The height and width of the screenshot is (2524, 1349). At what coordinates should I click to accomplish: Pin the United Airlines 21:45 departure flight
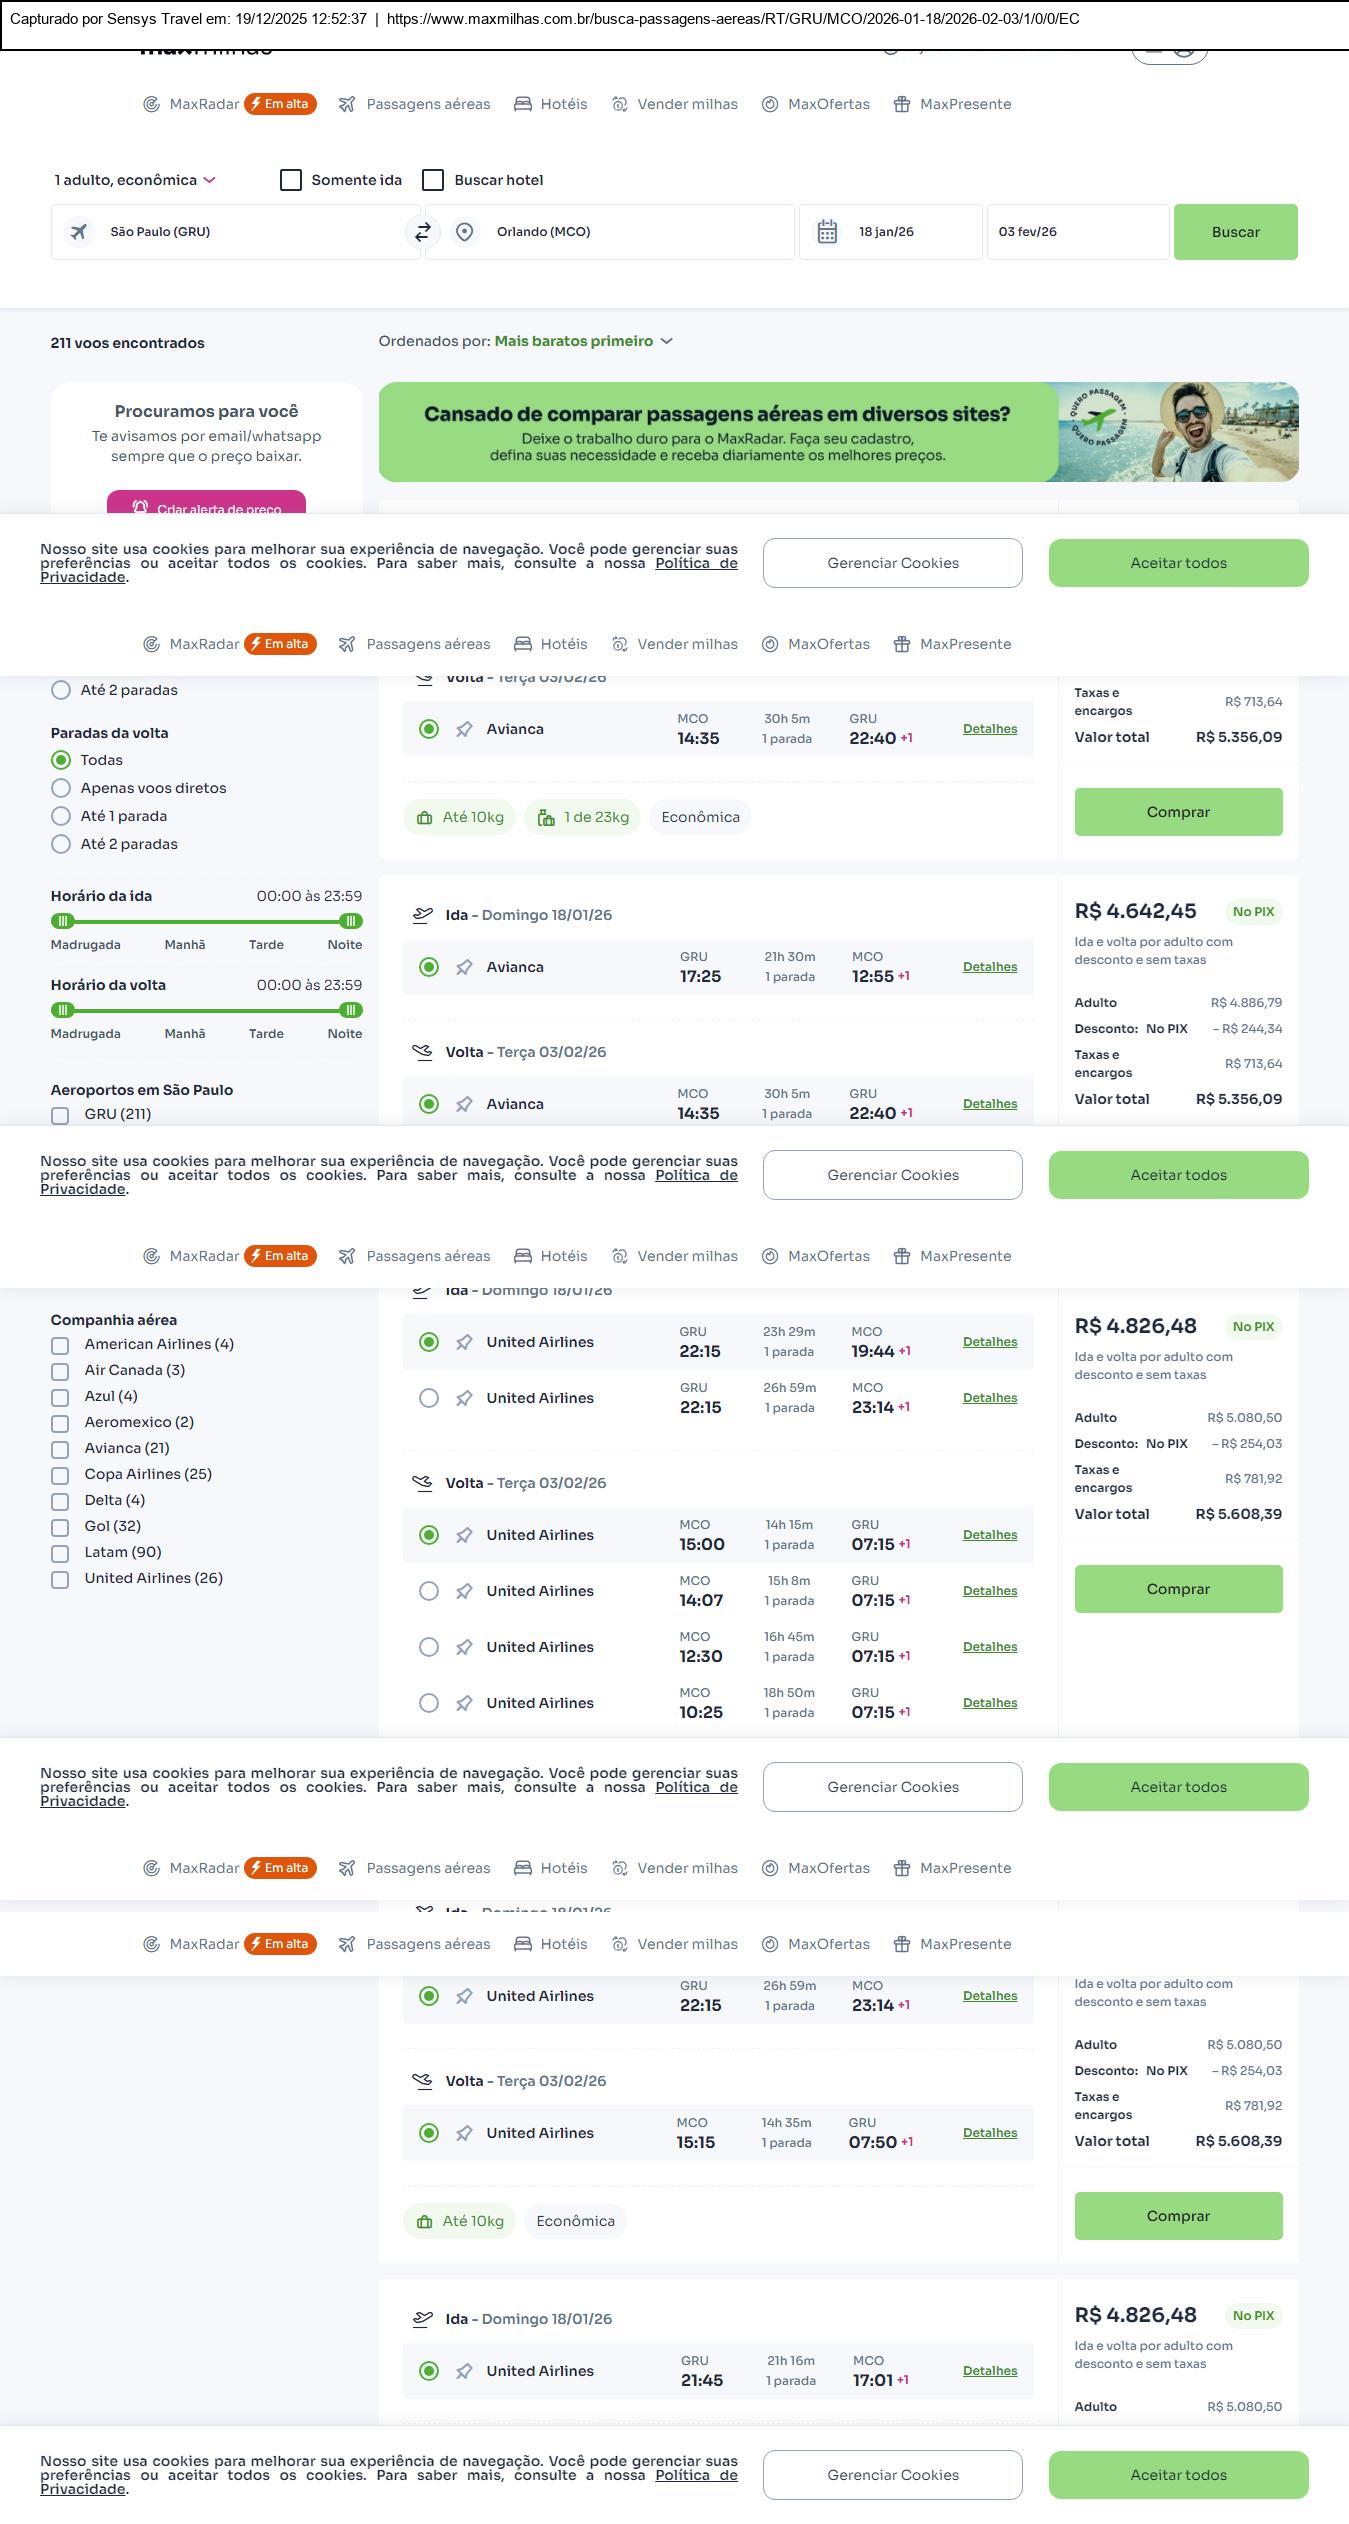(464, 2371)
